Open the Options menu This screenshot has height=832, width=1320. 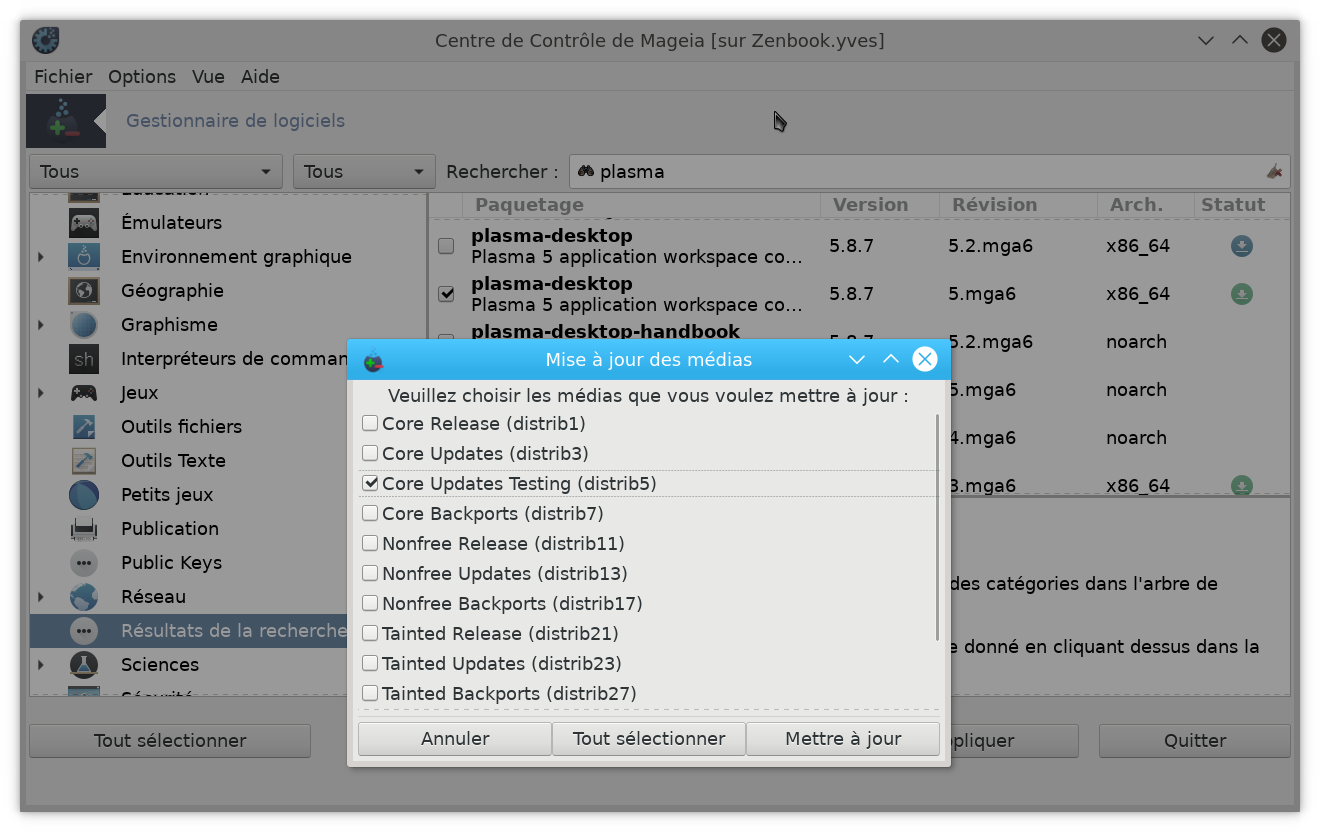[x=142, y=77]
